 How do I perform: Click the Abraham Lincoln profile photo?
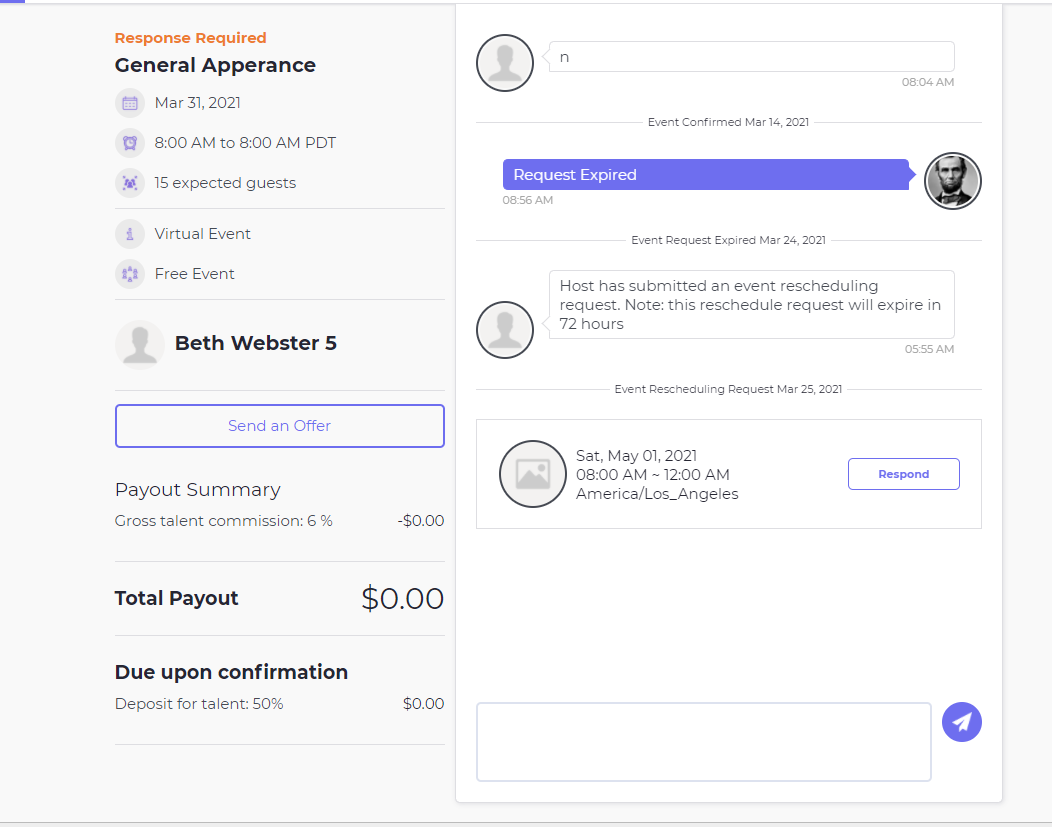point(953,181)
